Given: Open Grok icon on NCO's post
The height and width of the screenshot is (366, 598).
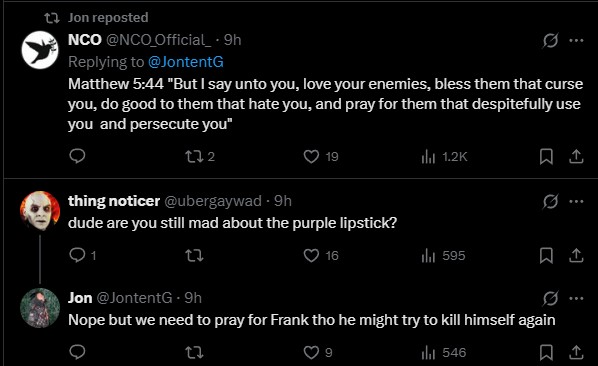Looking at the screenshot, I should pos(550,40).
